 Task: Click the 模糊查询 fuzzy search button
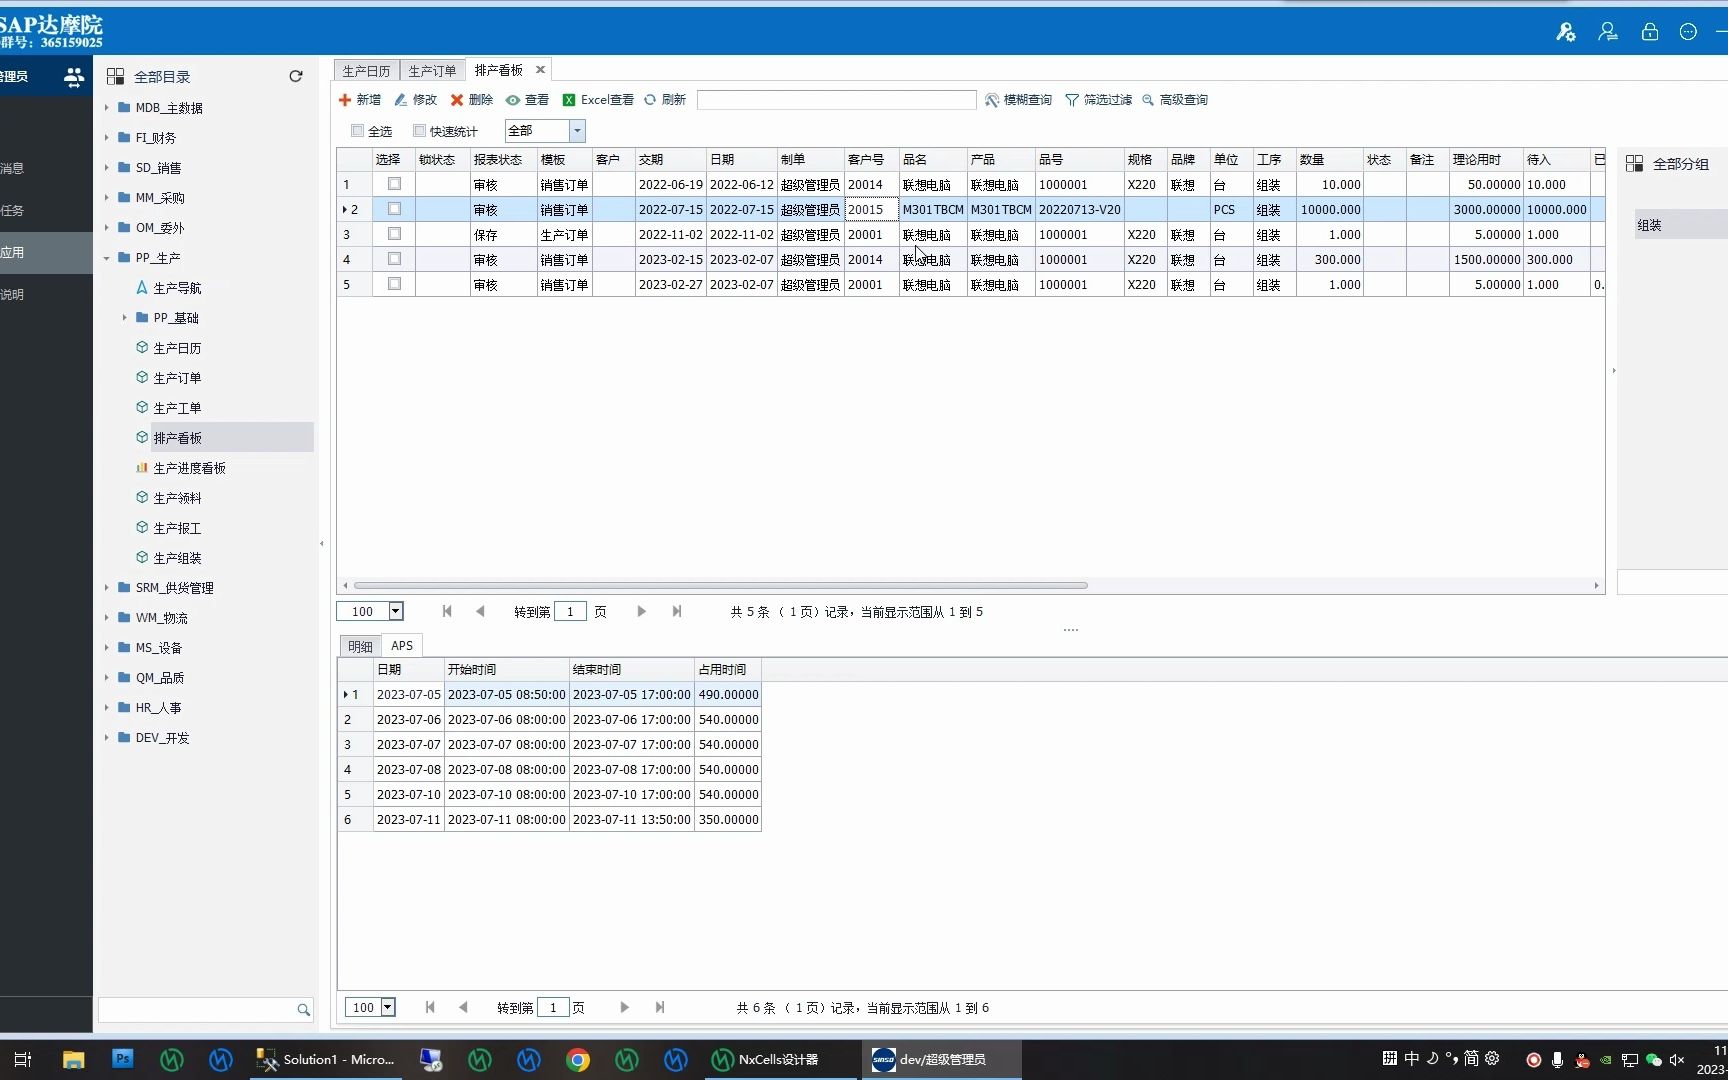pos(1018,100)
